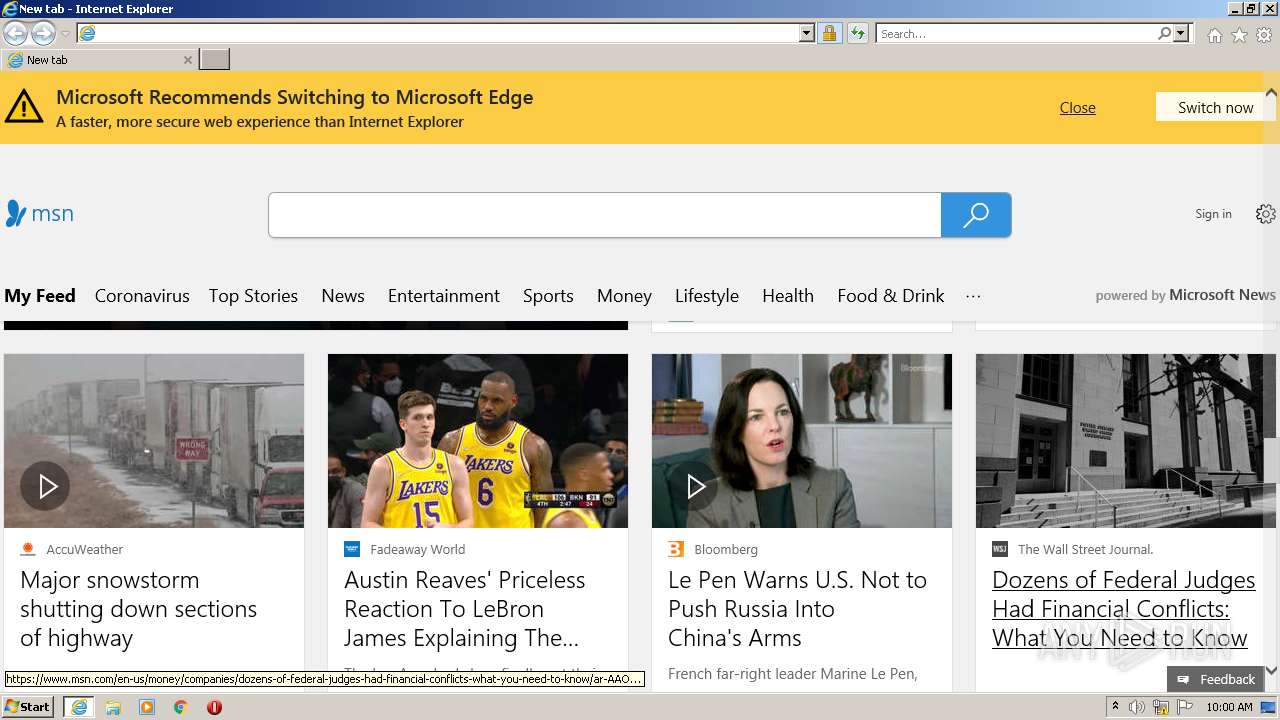Open the Health section
This screenshot has height=720, width=1280.
788,296
